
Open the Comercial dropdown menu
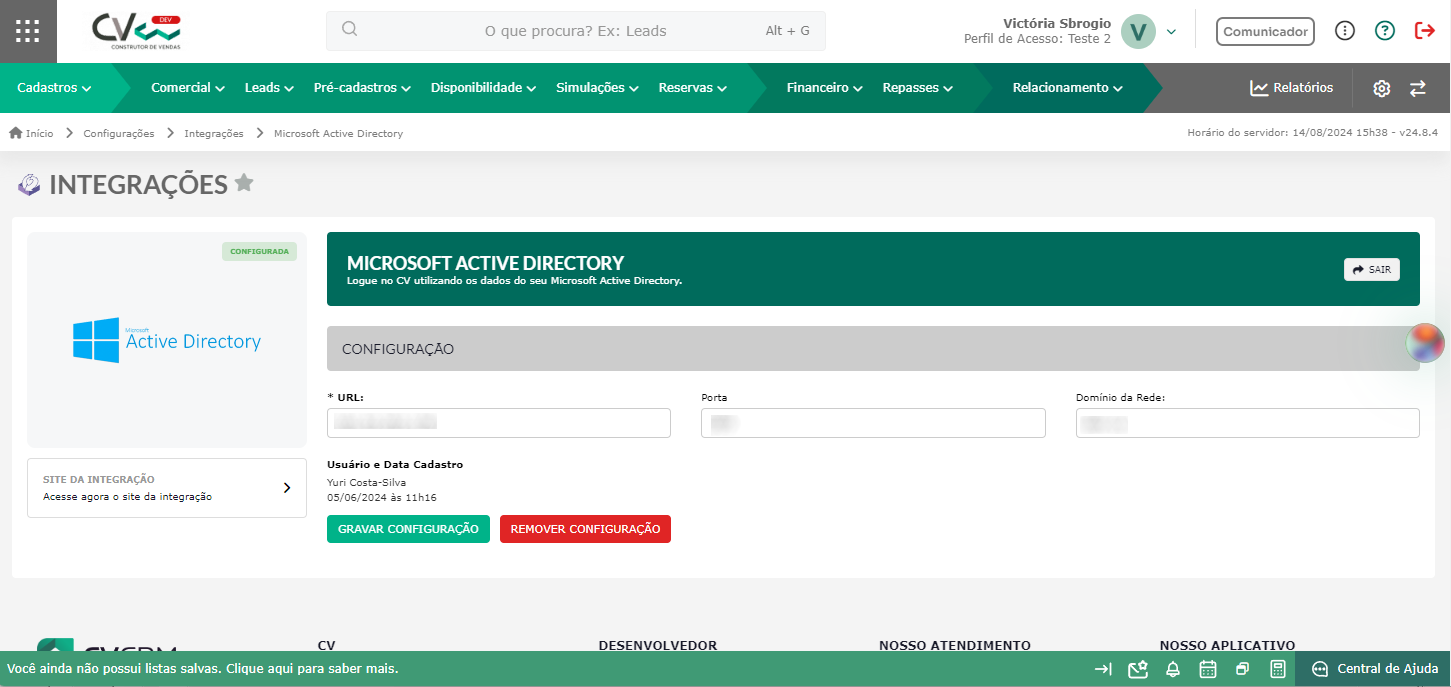click(x=188, y=88)
